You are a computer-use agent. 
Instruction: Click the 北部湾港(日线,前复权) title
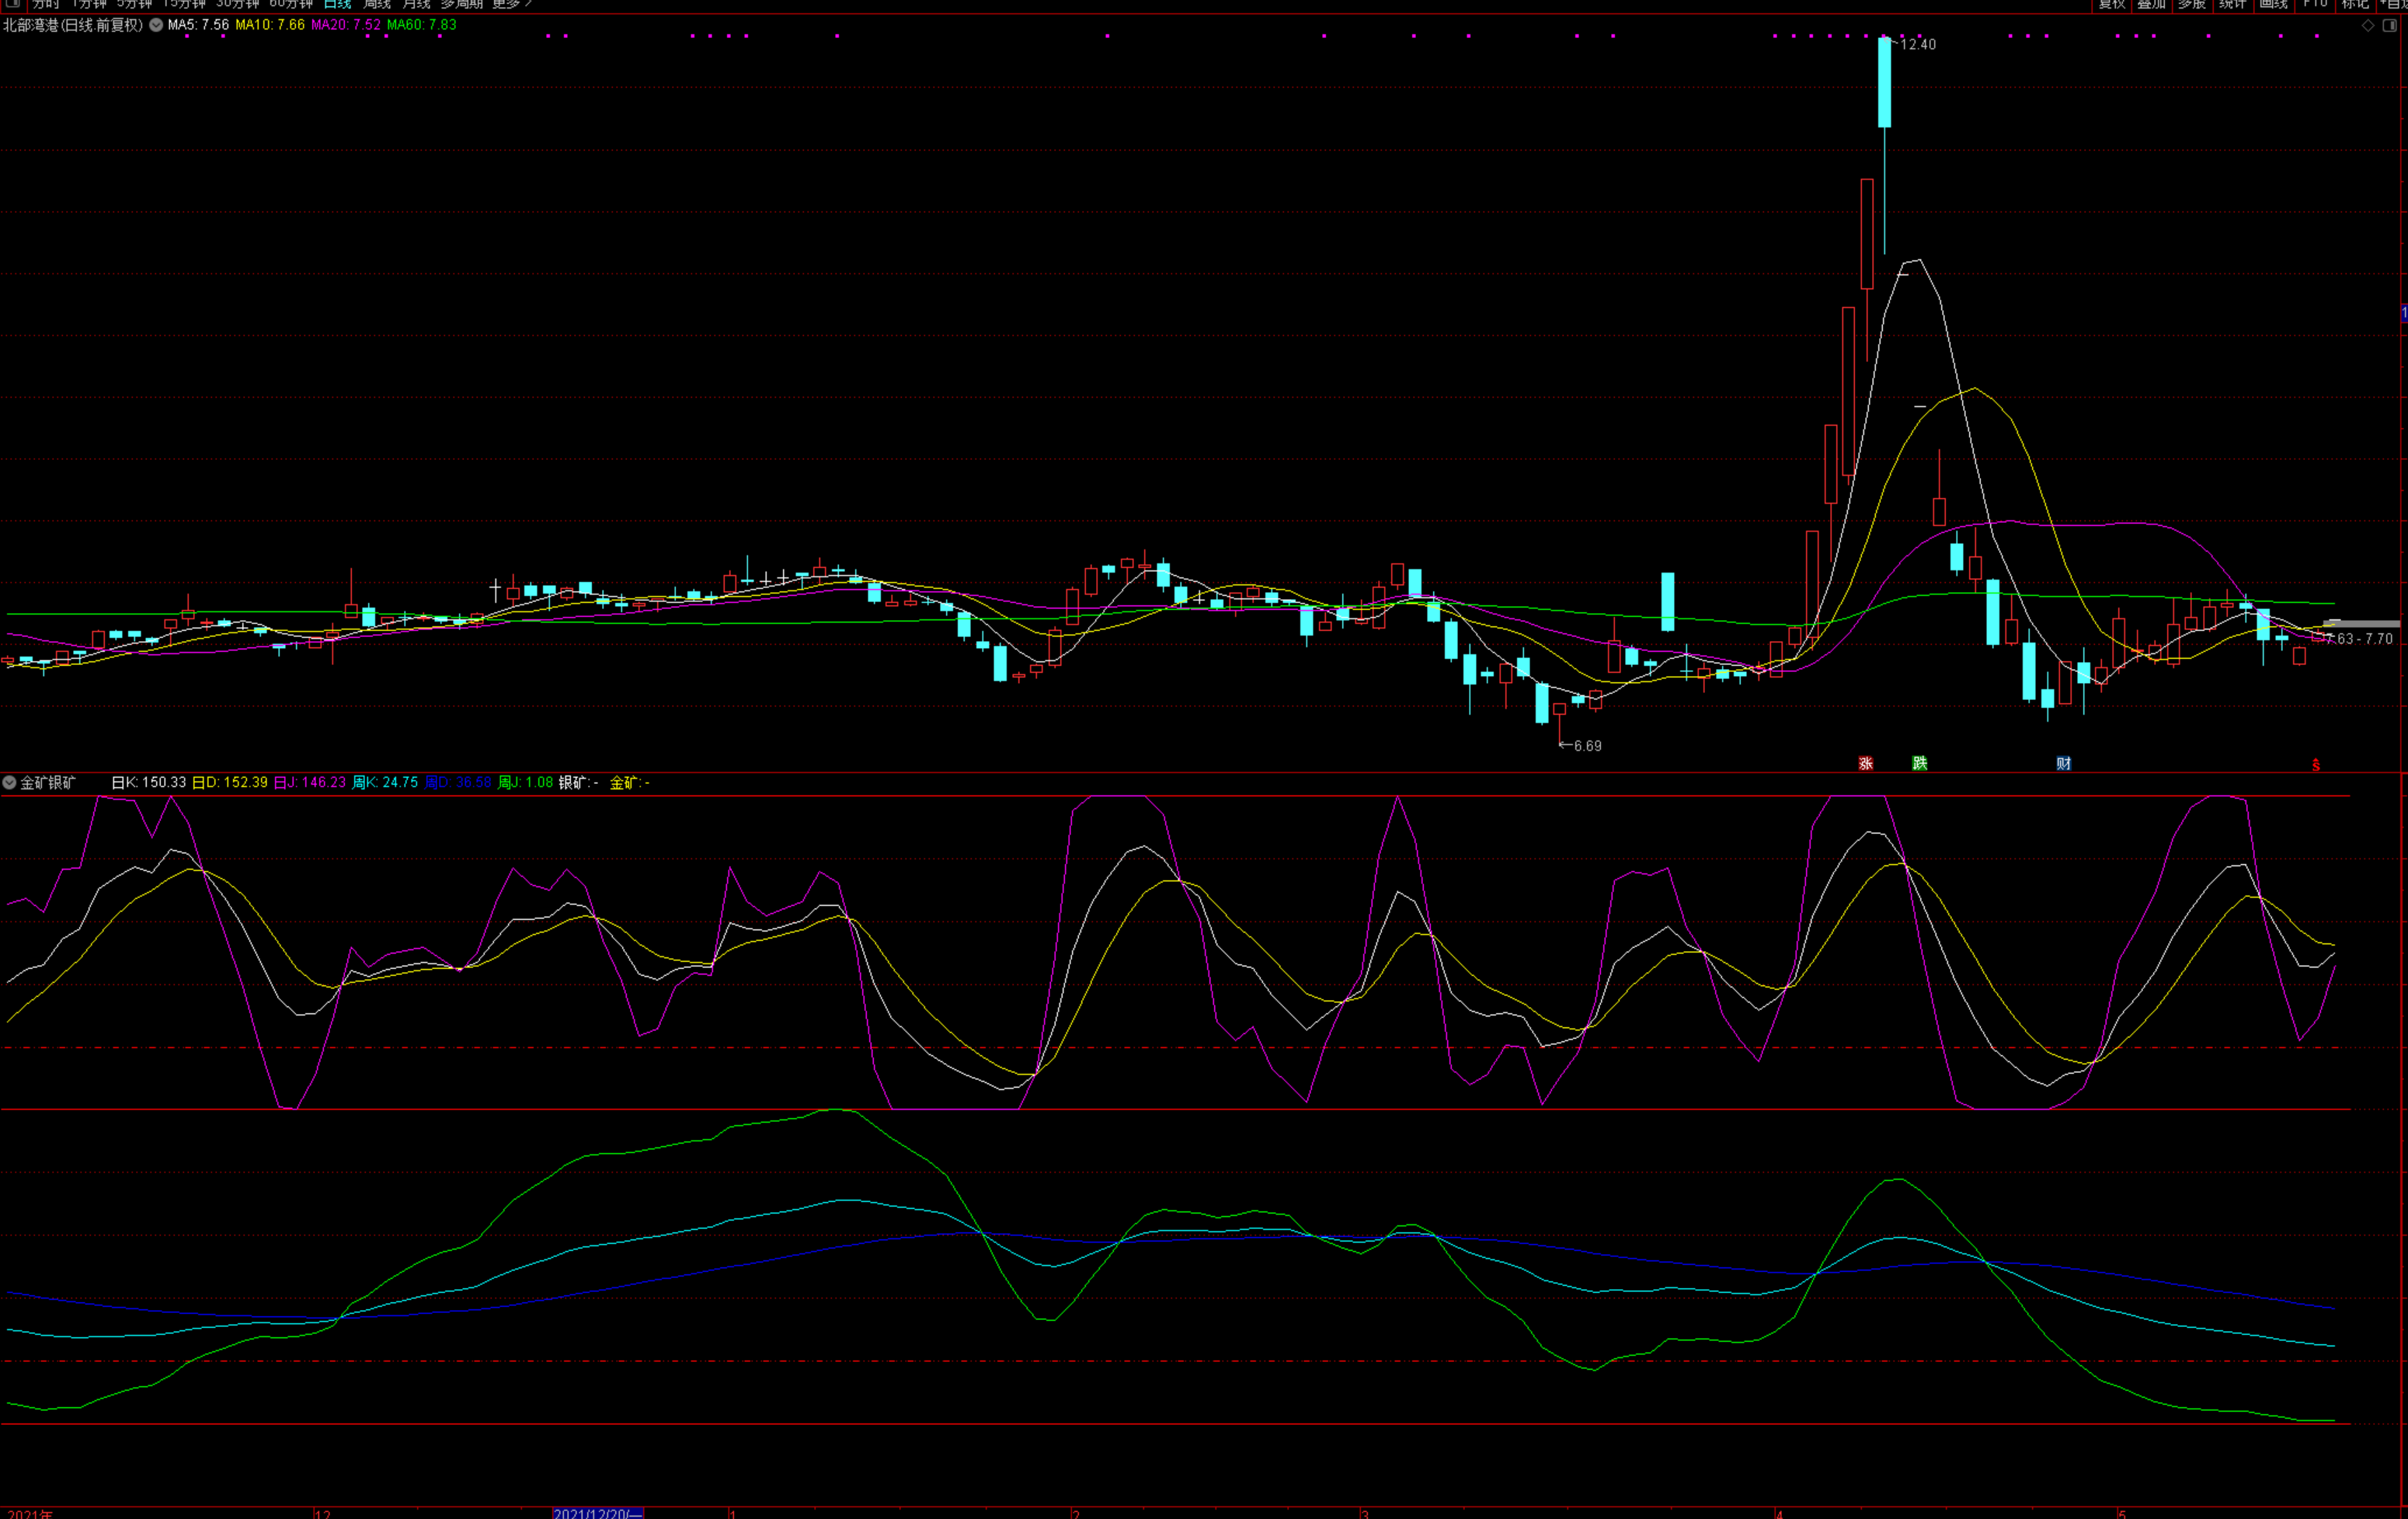(x=73, y=25)
